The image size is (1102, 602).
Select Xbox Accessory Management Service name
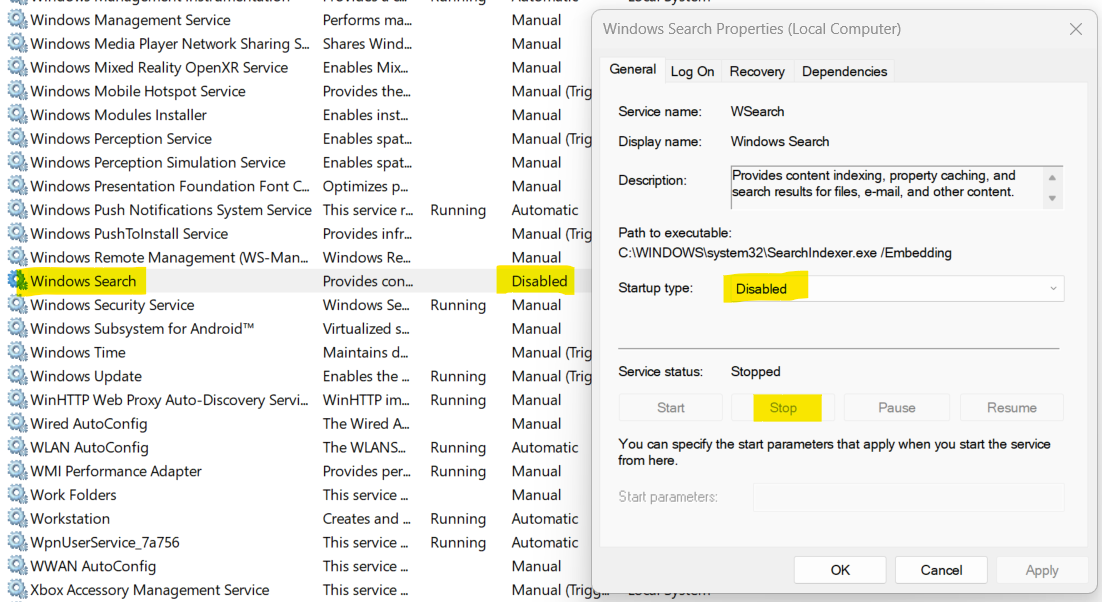pyautogui.click(x=150, y=589)
